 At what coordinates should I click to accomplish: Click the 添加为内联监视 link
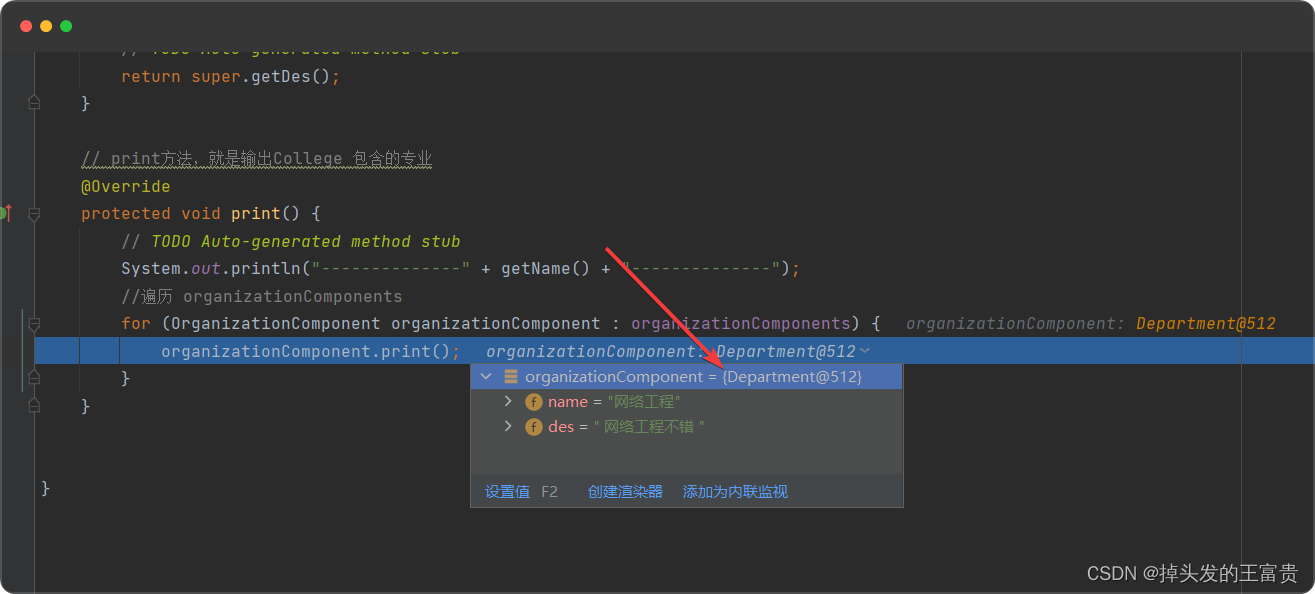(735, 491)
